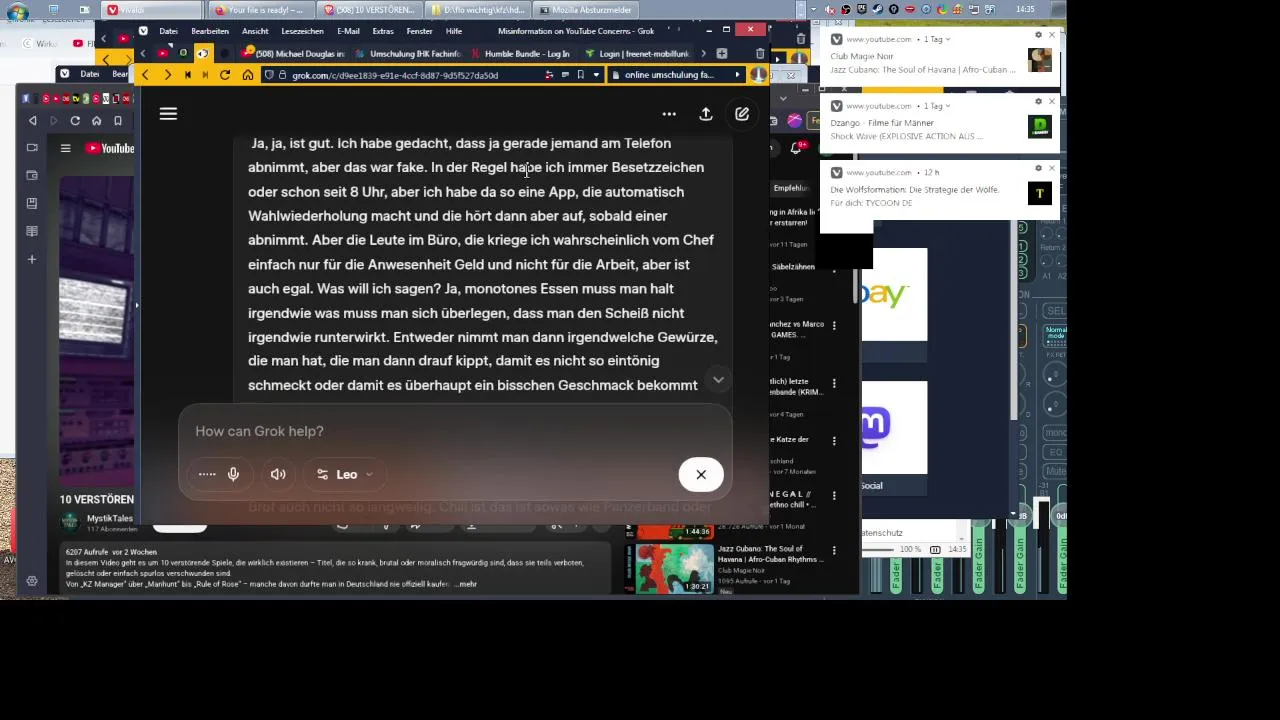The height and width of the screenshot is (720, 1280).
Task: Open Ansicht menu in Vivaldi
Action: [x=255, y=31]
